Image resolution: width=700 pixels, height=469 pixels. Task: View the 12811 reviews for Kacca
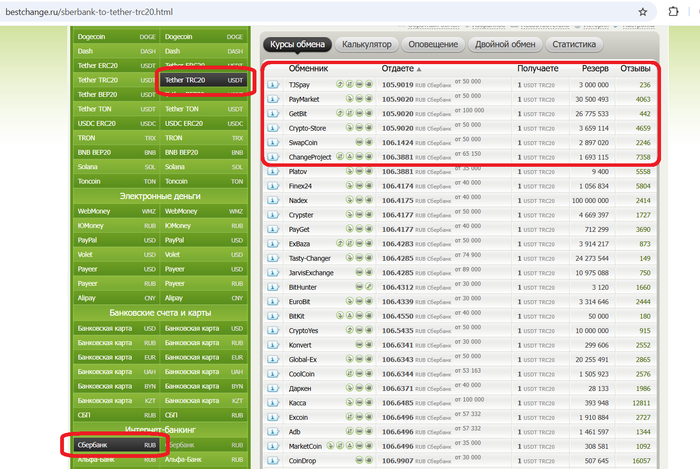pos(641,403)
